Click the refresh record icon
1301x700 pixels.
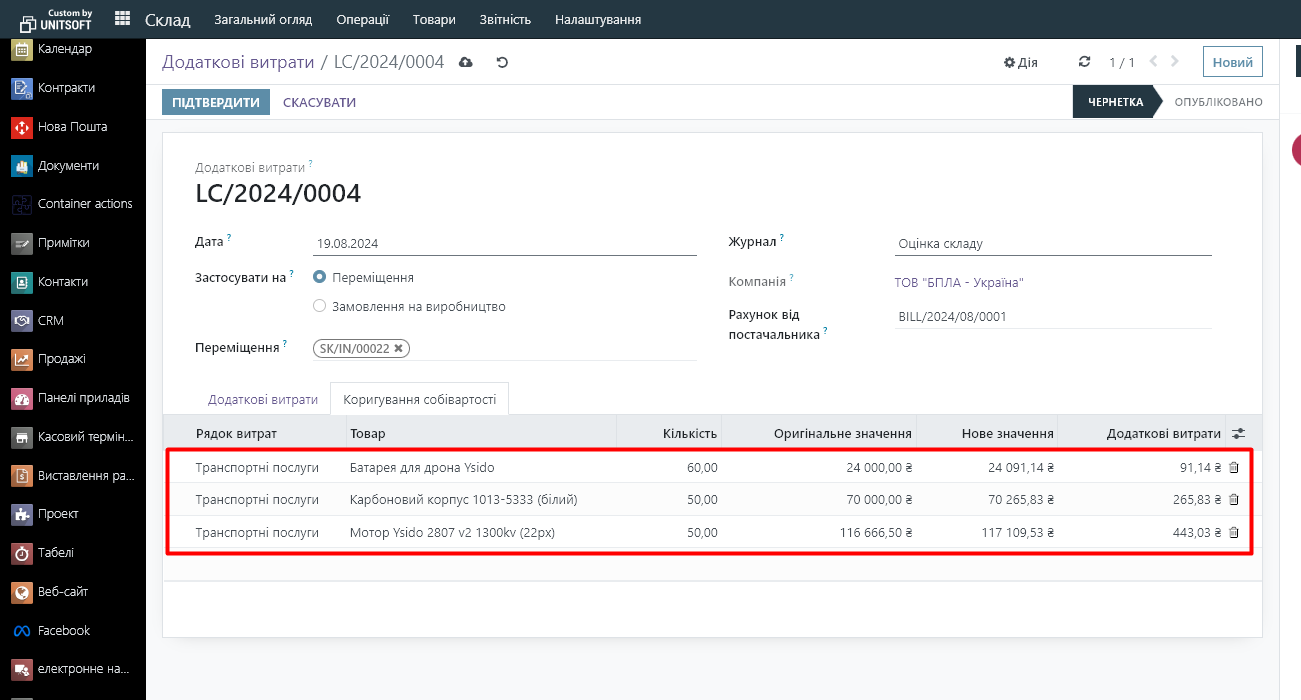(1084, 62)
